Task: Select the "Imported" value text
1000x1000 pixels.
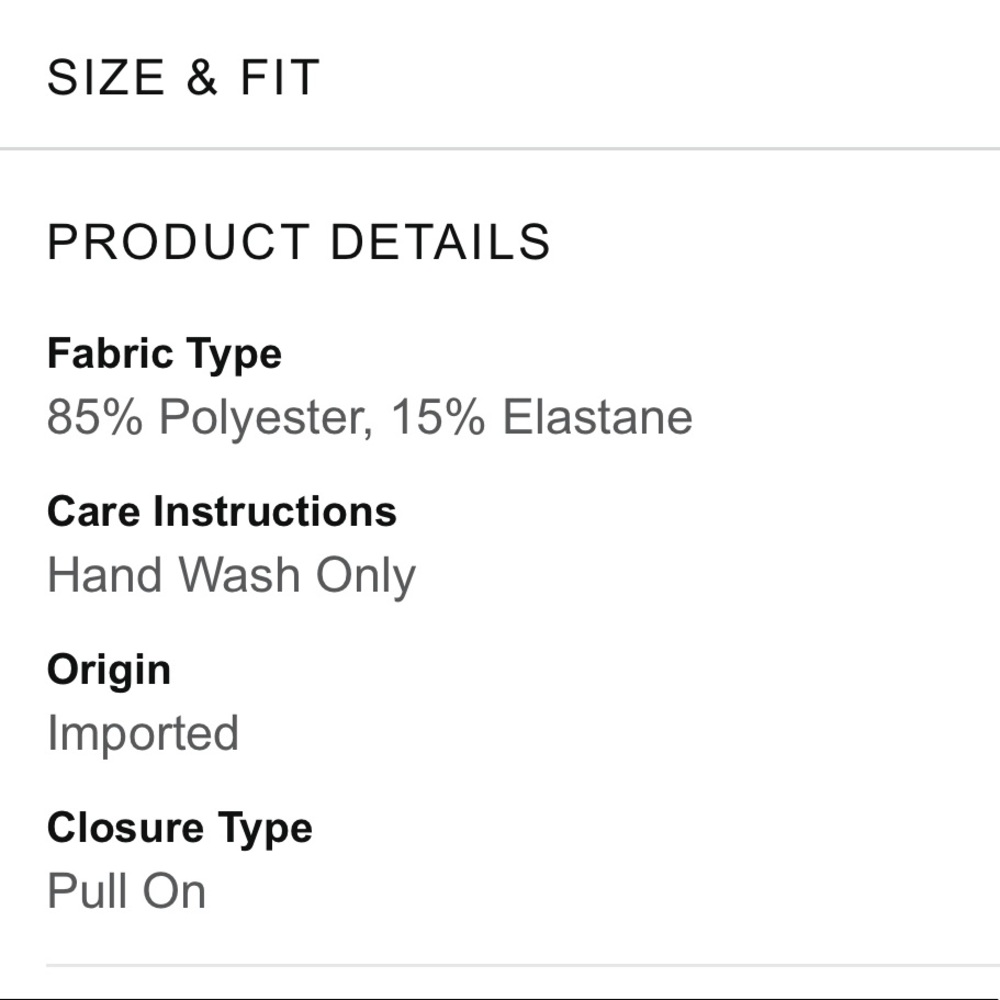Action: pyautogui.click(x=142, y=733)
